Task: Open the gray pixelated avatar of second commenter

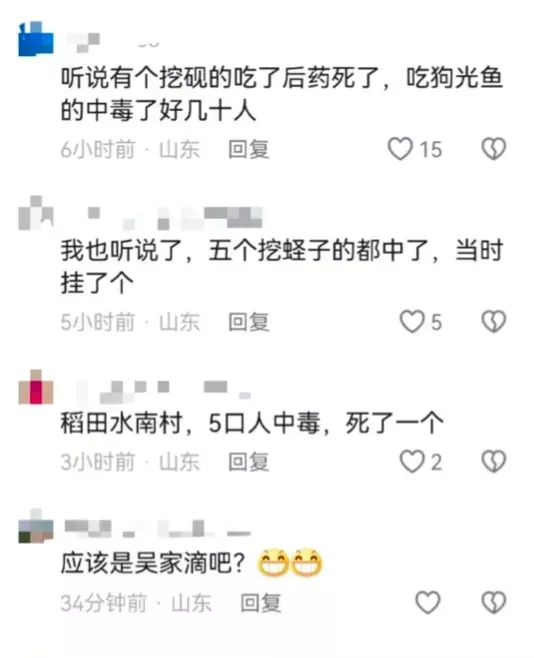Action: pyautogui.click(x=36, y=213)
